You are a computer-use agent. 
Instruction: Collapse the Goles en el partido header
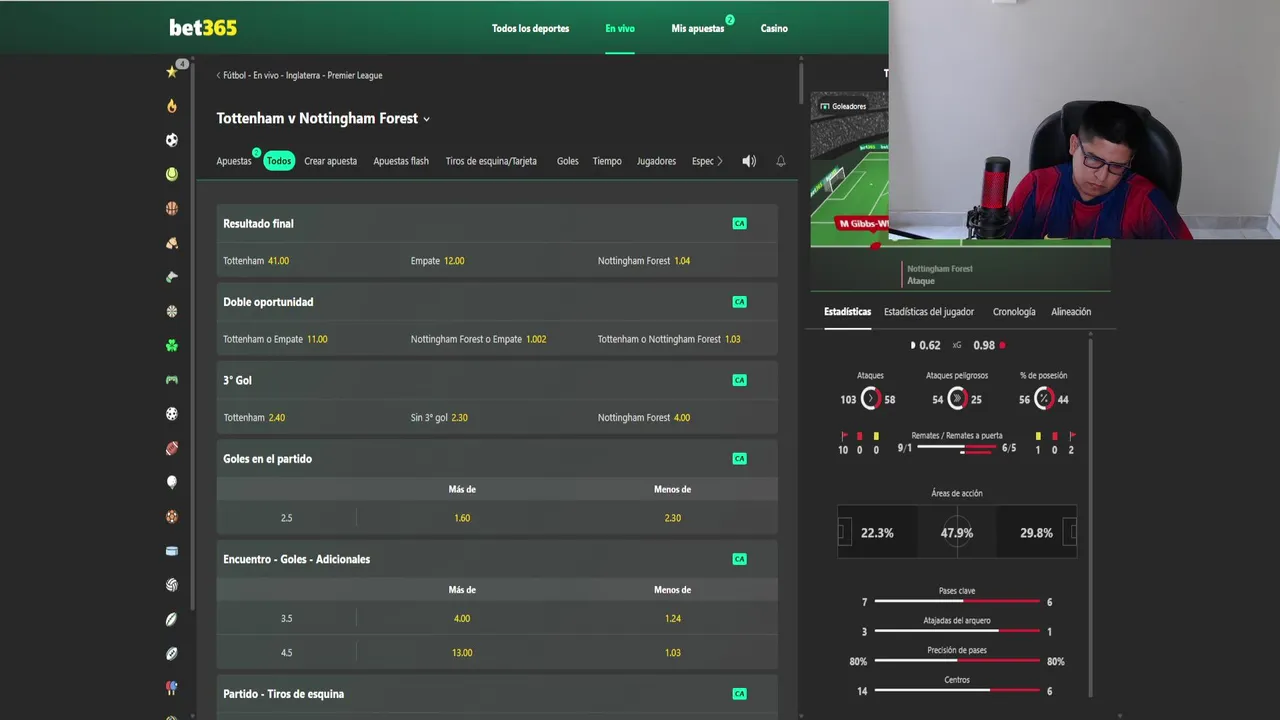(x=497, y=459)
